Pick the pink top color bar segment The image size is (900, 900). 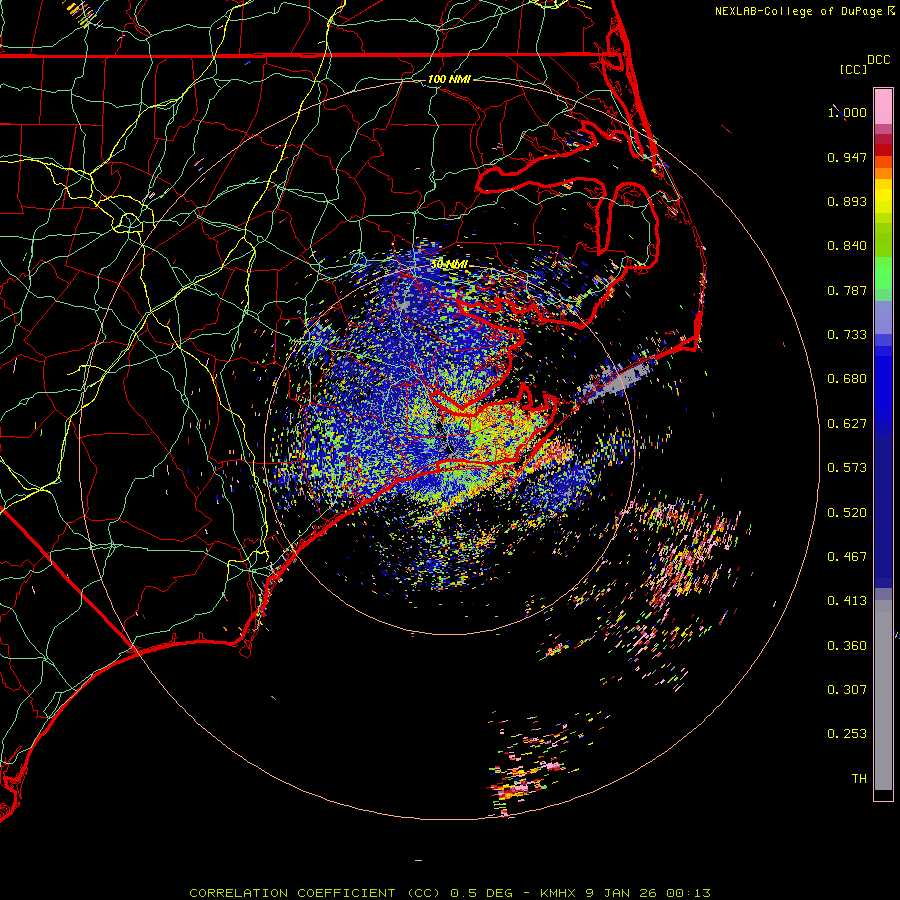[x=883, y=107]
